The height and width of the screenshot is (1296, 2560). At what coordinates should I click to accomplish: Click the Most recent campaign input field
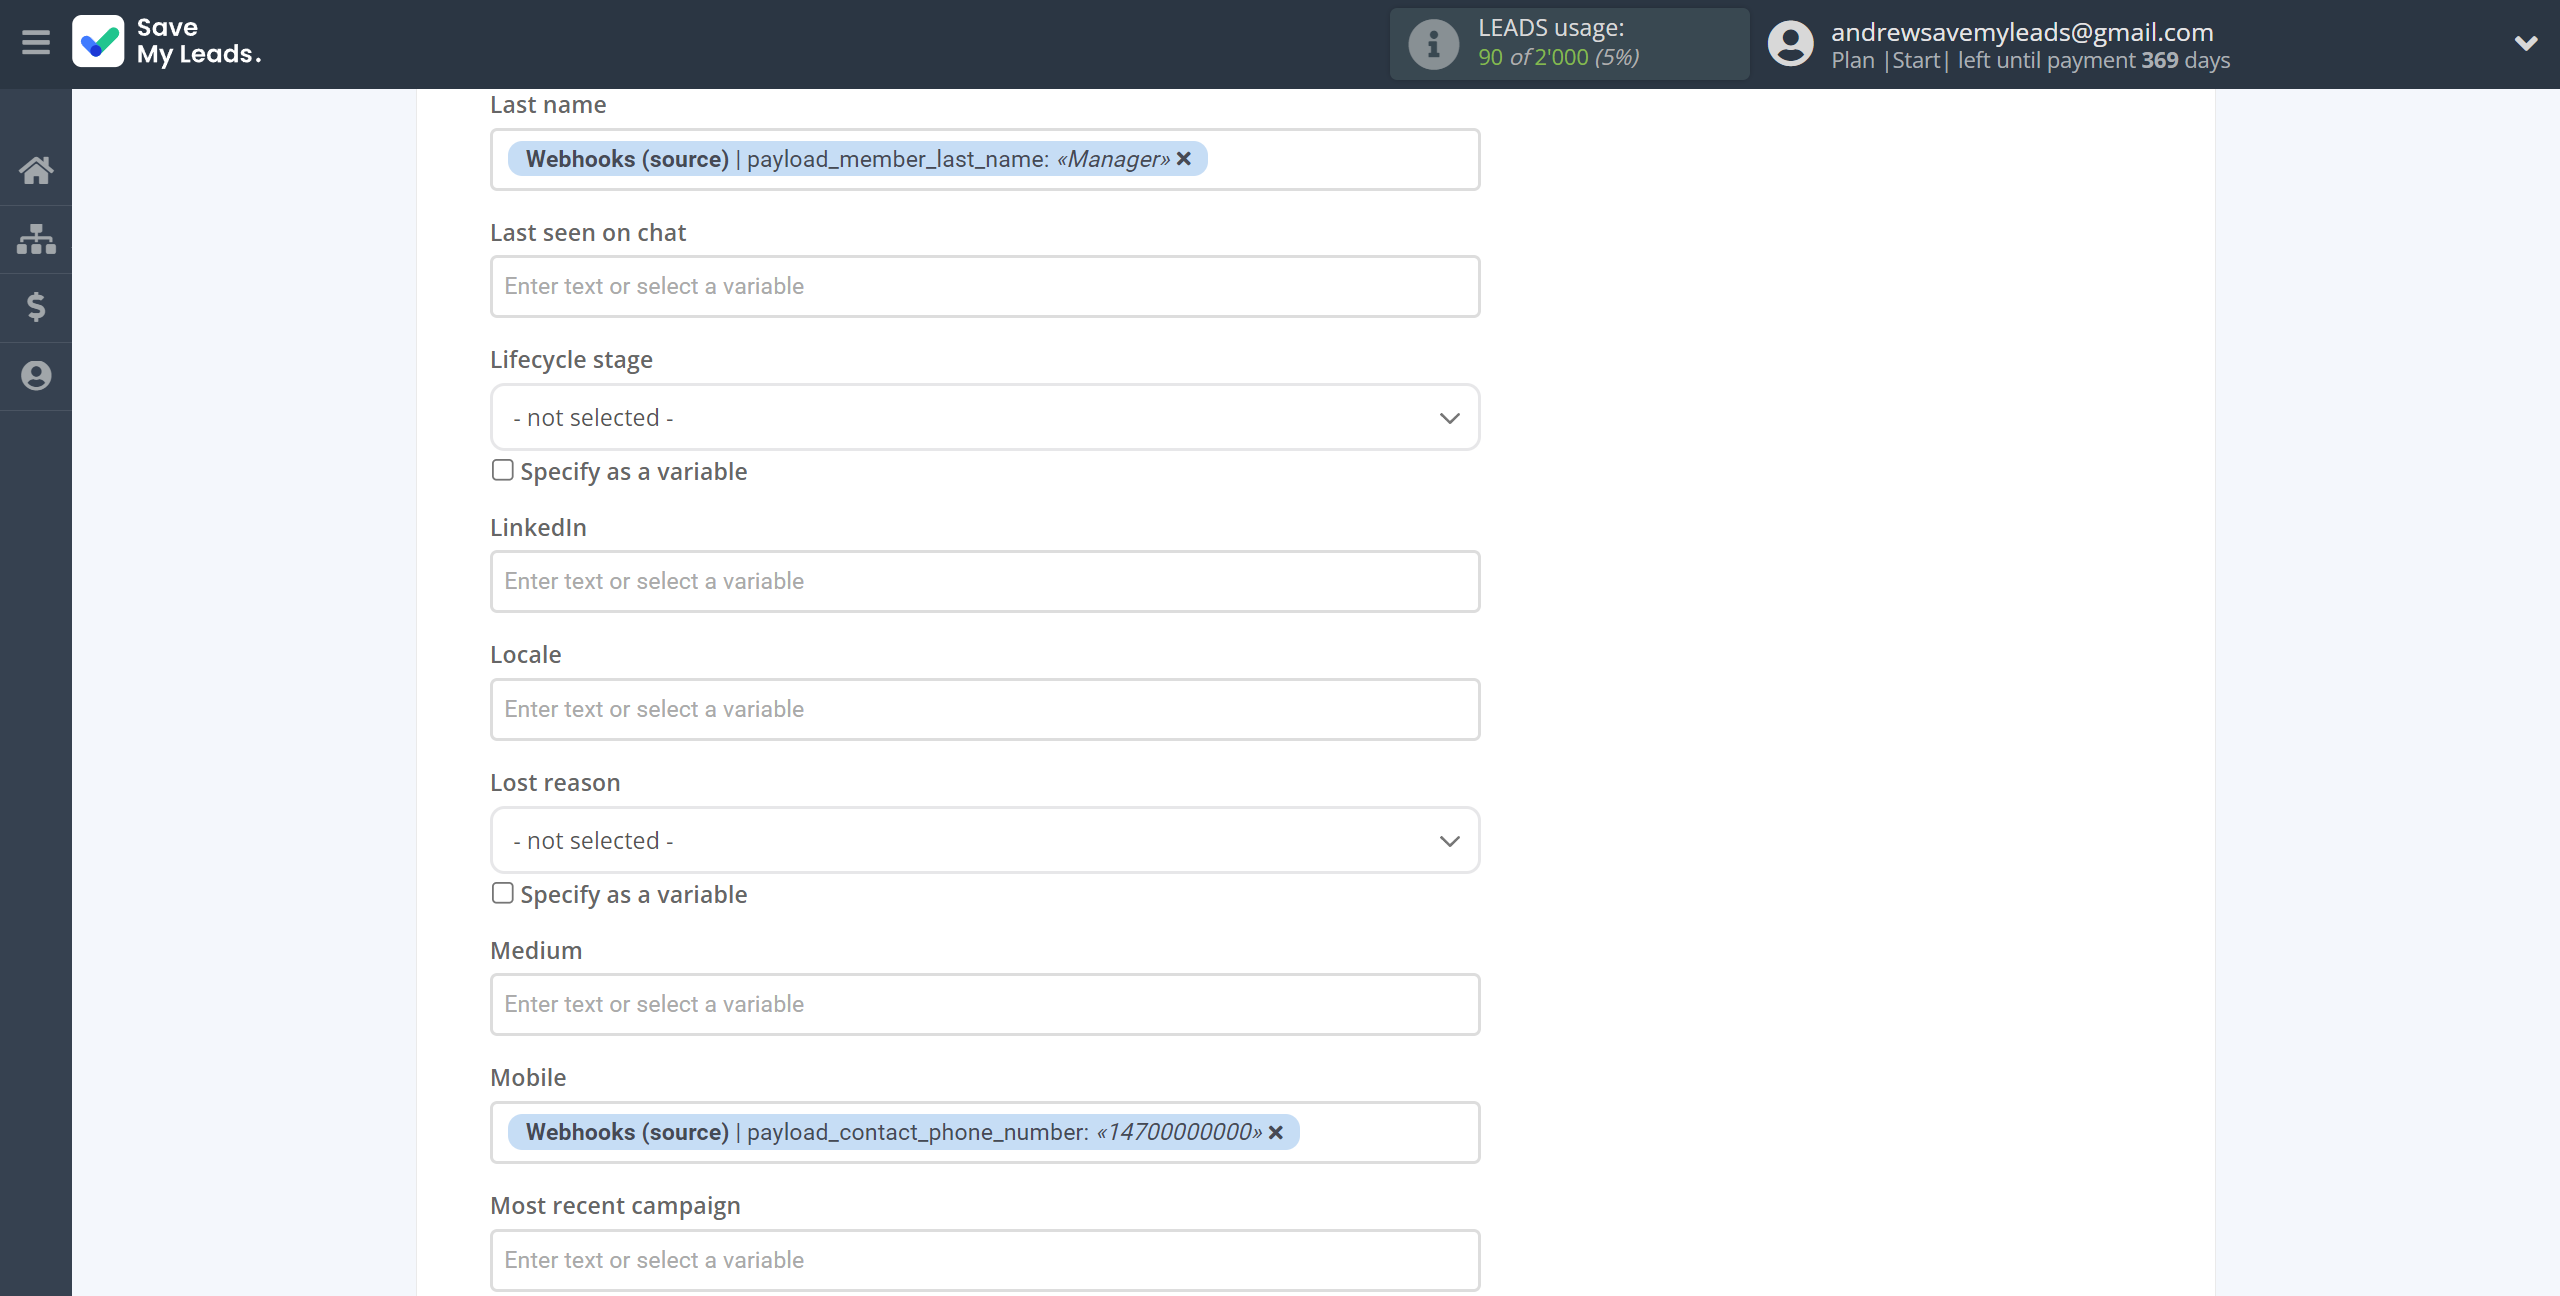[985, 1258]
